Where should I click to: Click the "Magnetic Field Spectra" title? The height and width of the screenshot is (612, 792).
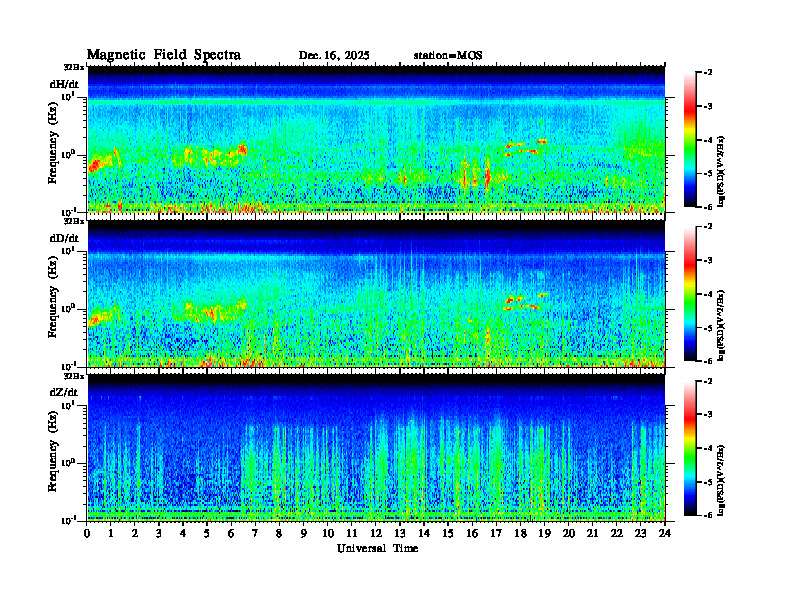[164, 55]
